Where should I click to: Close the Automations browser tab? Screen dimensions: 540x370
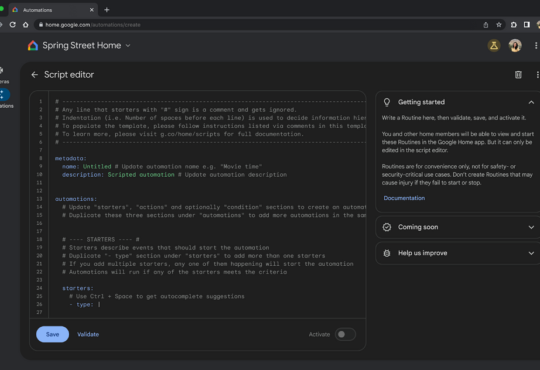tap(92, 10)
